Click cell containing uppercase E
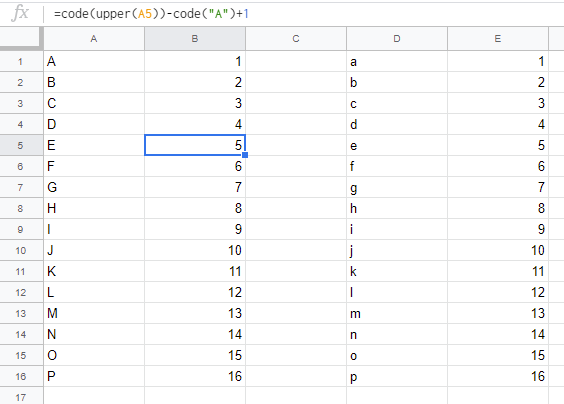The height and width of the screenshot is (404, 564). tap(94, 145)
